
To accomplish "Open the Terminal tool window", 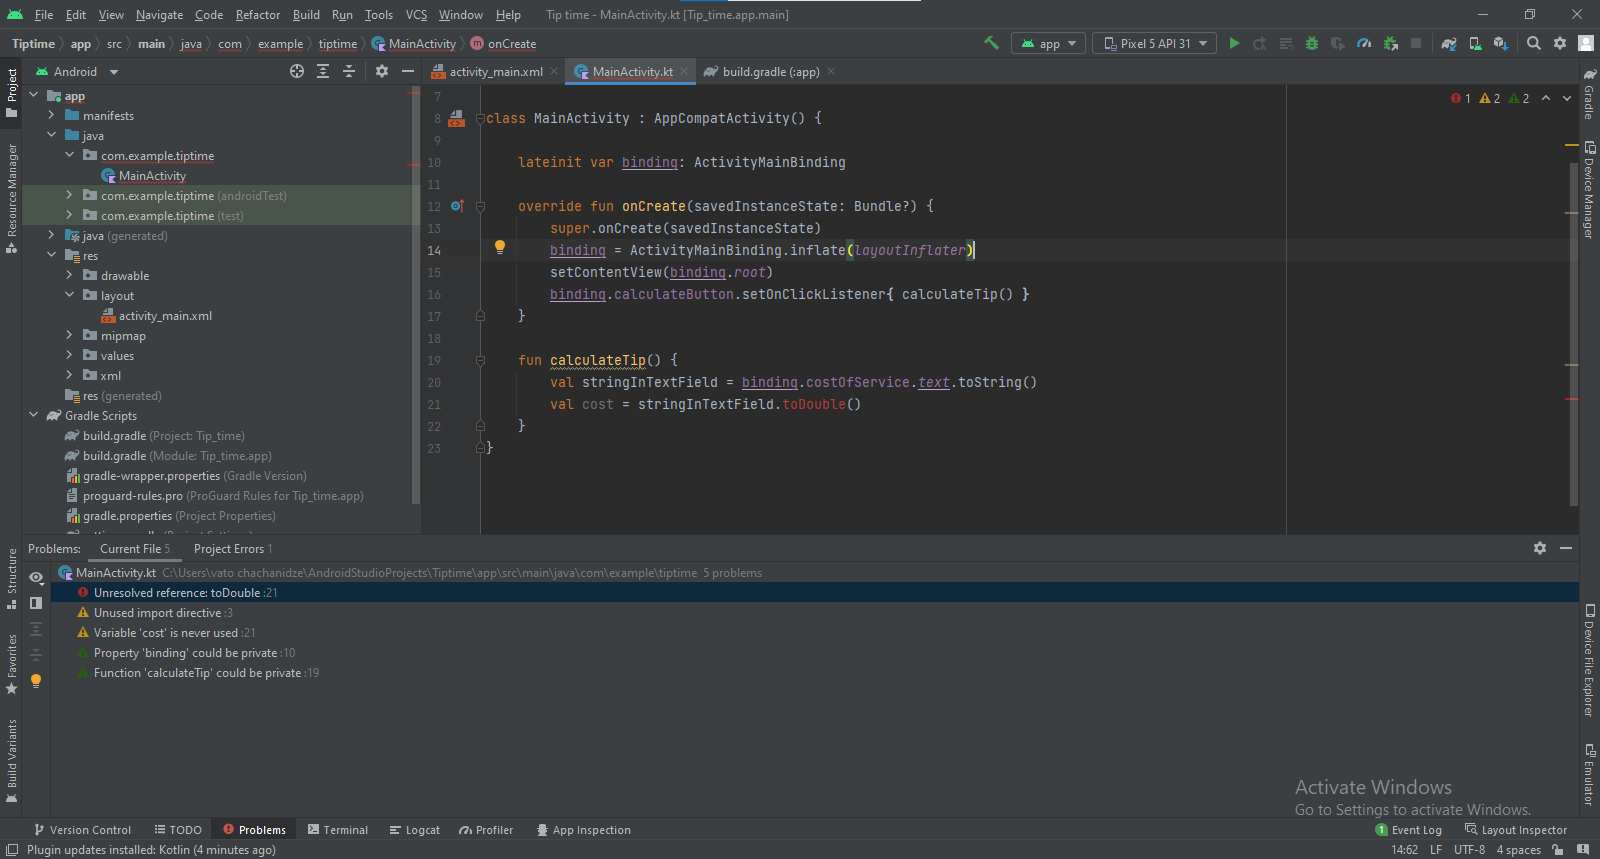I will (338, 829).
